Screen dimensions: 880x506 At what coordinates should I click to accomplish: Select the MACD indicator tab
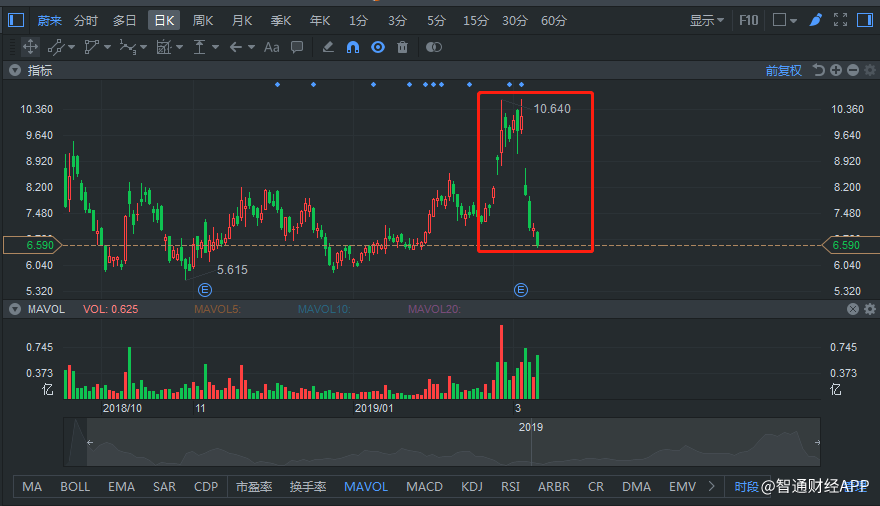(x=424, y=487)
